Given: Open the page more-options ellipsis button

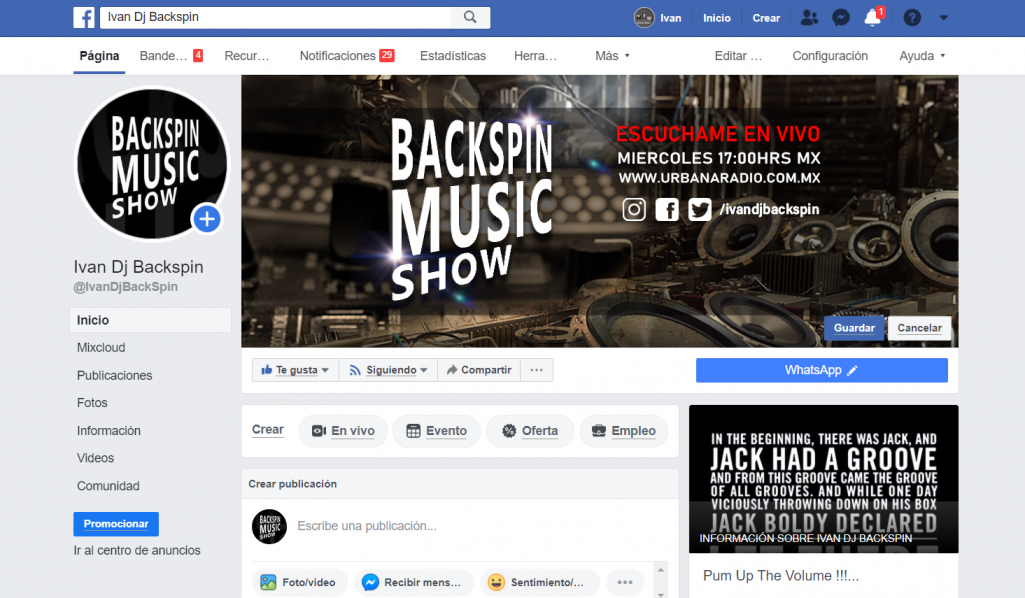Looking at the screenshot, I should coord(537,370).
